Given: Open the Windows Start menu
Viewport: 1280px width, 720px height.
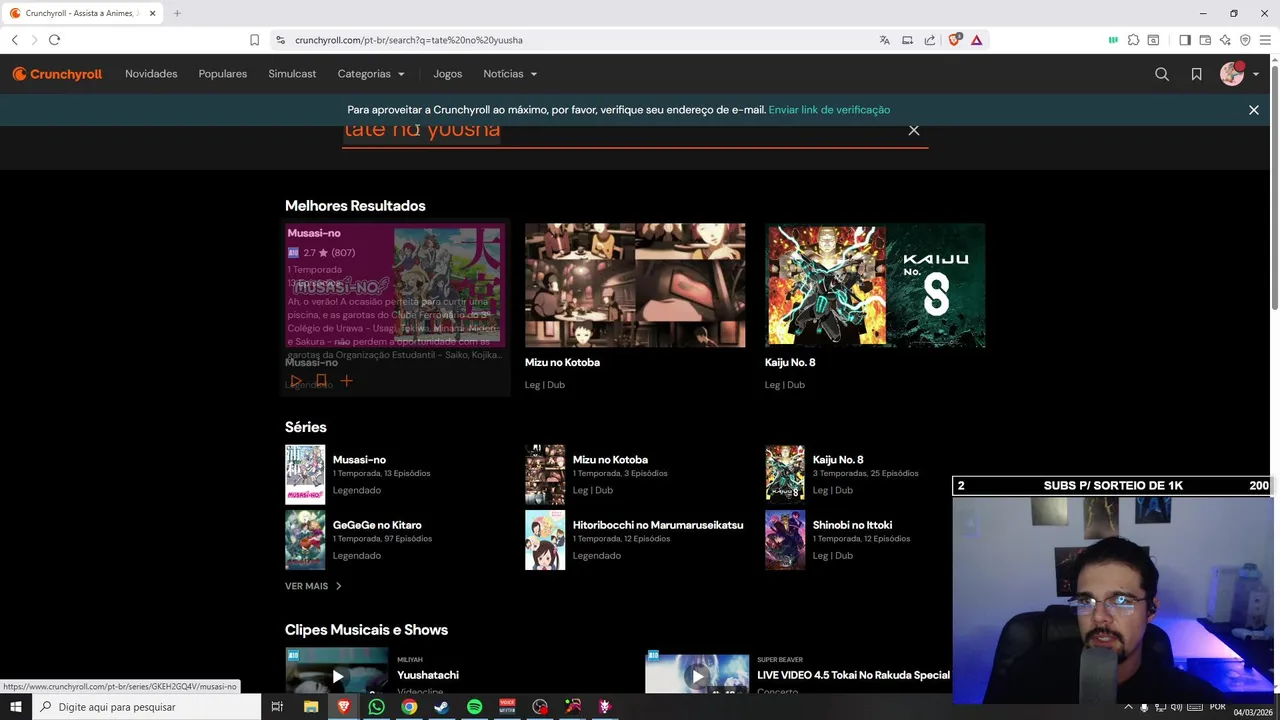Looking at the screenshot, I should (x=15, y=707).
